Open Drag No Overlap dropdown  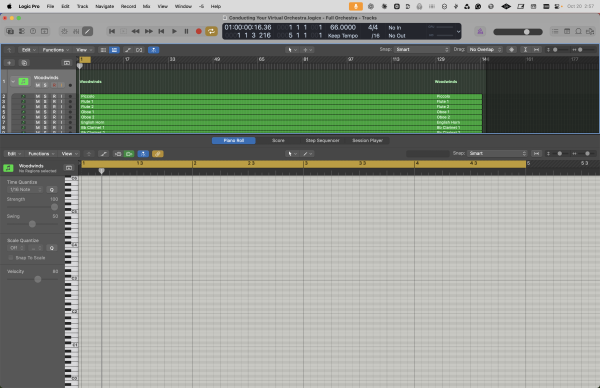tap(485, 50)
